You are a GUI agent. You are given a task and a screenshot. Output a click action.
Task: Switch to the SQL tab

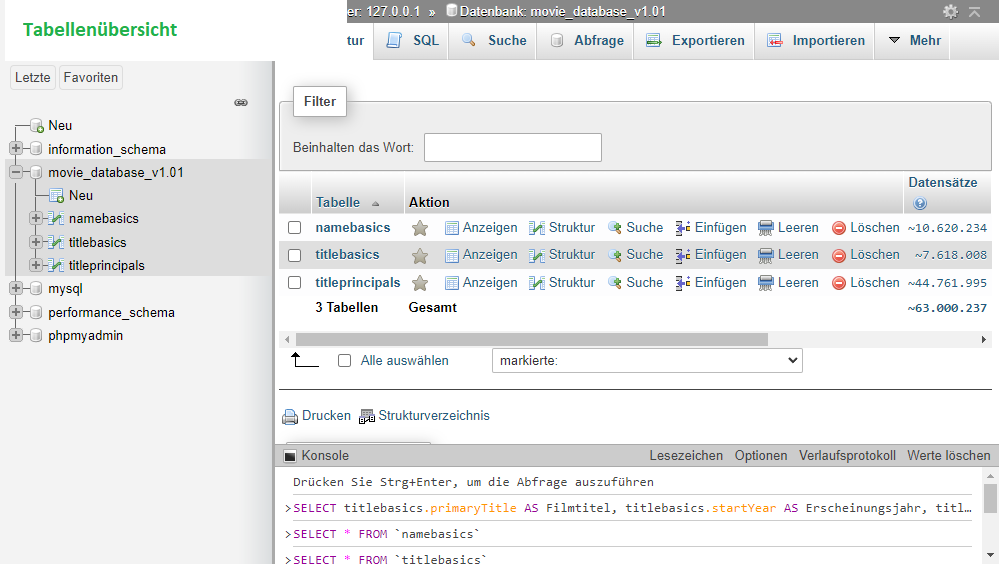413,41
